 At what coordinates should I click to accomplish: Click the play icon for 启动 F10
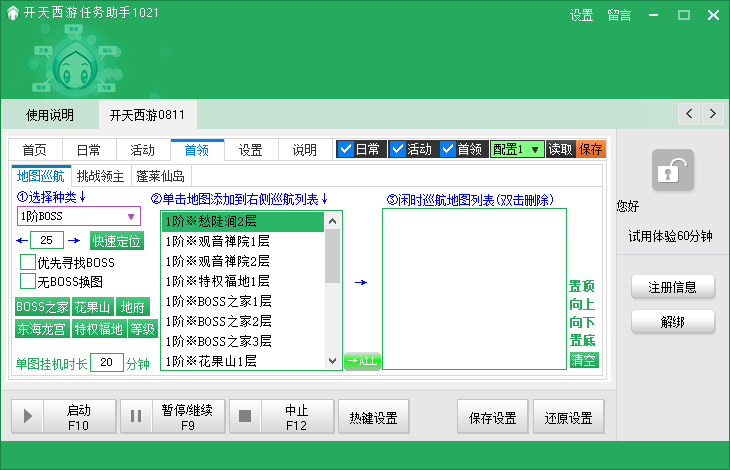point(28,416)
